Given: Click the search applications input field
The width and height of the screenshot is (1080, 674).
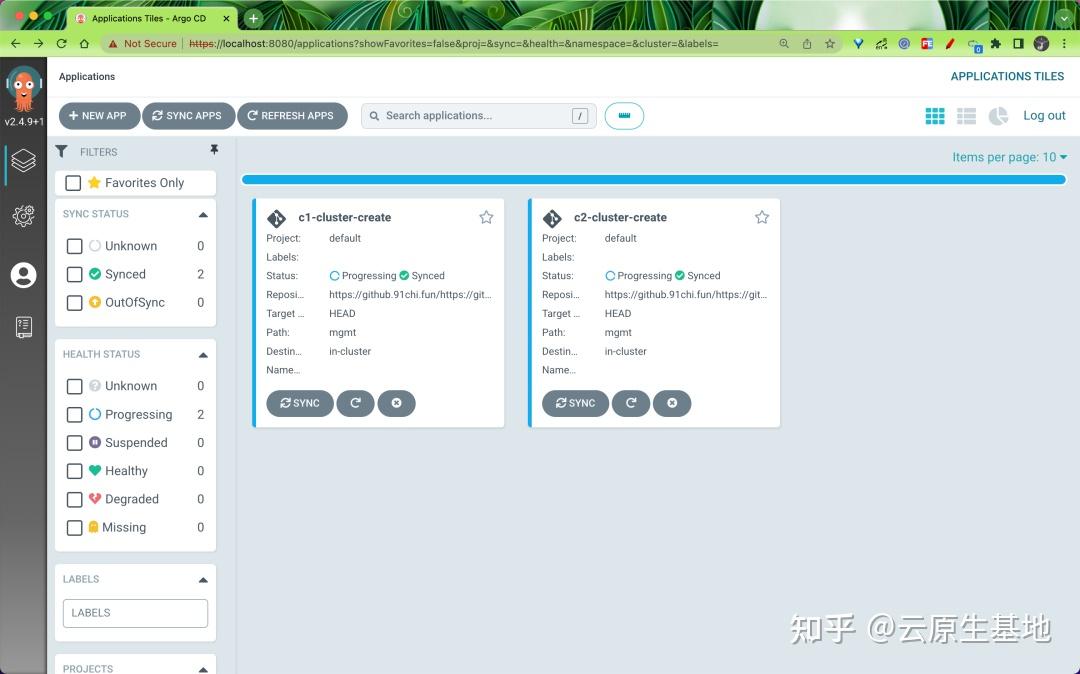Looking at the screenshot, I should coord(470,115).
